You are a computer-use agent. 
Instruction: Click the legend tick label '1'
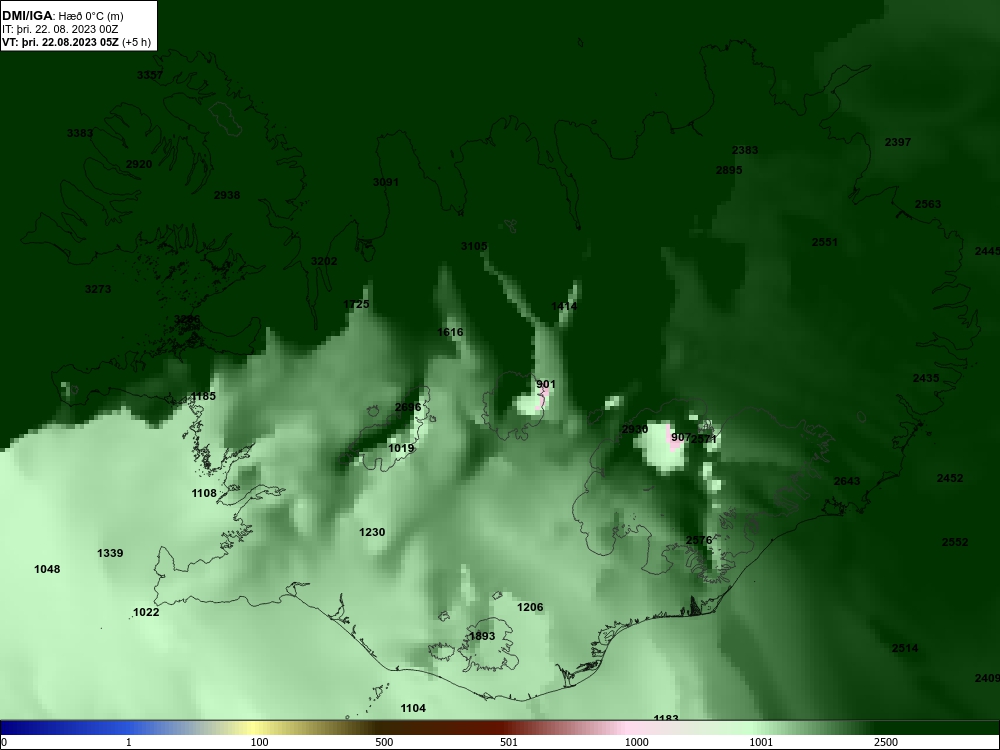click(129, 742)
